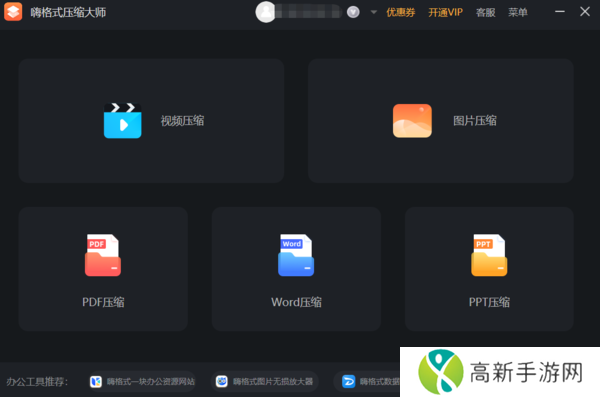Click the PDF压缩 label
600x397 pixels.
103,302
